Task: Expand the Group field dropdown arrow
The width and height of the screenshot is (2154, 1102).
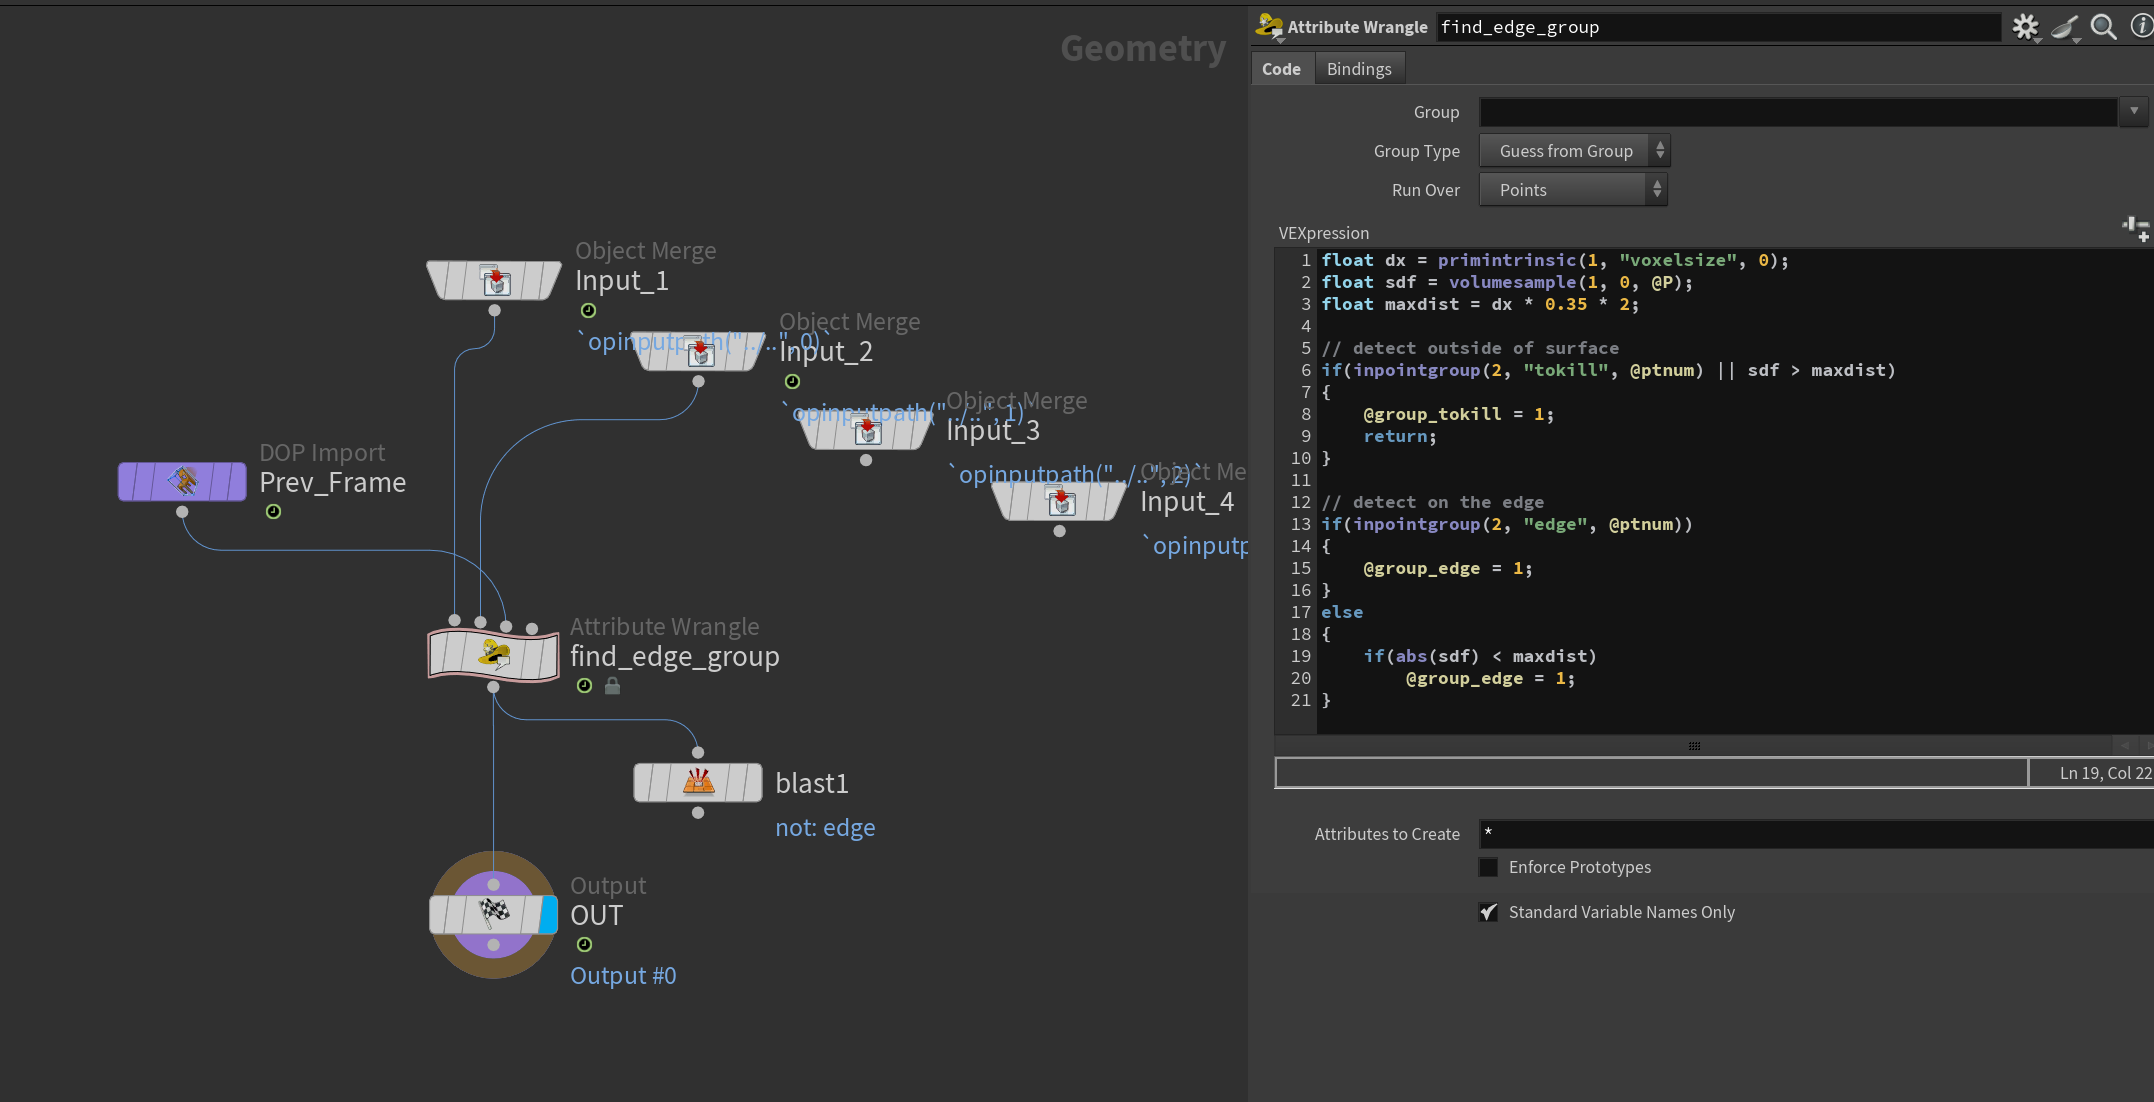Action: (x=2133, y=111)
